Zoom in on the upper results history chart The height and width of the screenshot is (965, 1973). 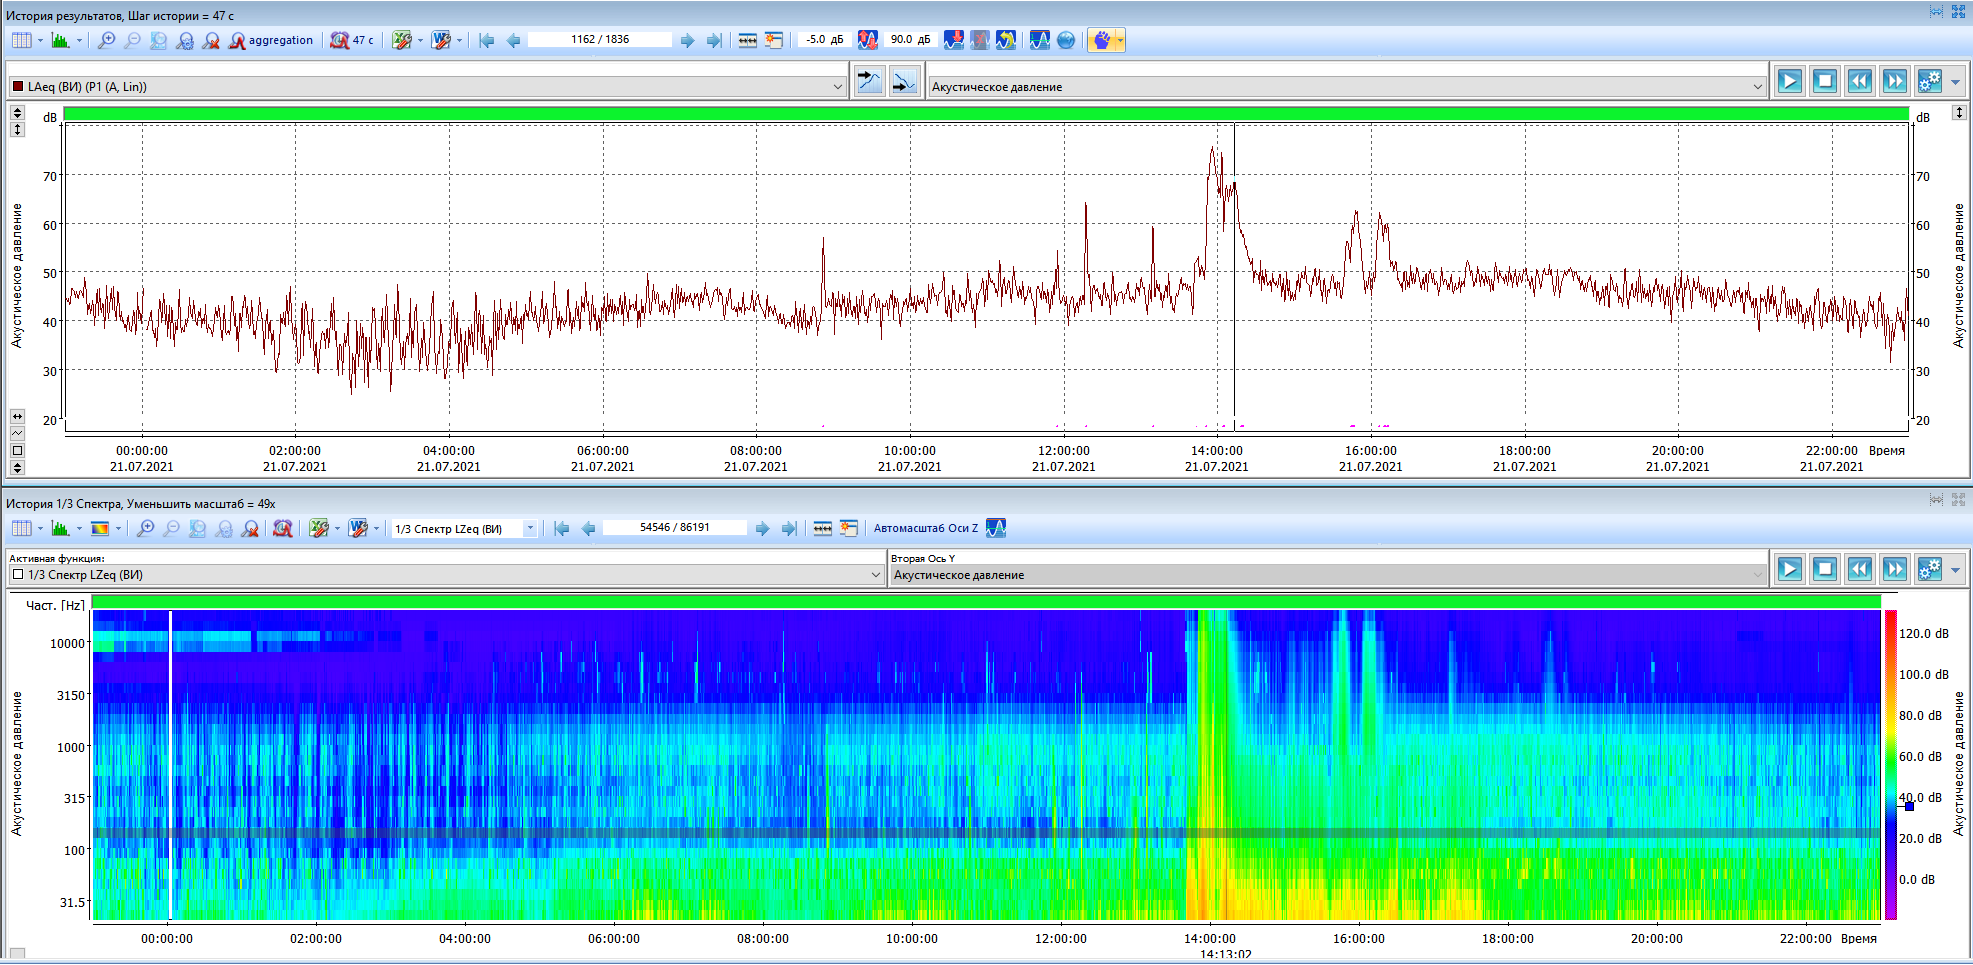tap(106, 40)
